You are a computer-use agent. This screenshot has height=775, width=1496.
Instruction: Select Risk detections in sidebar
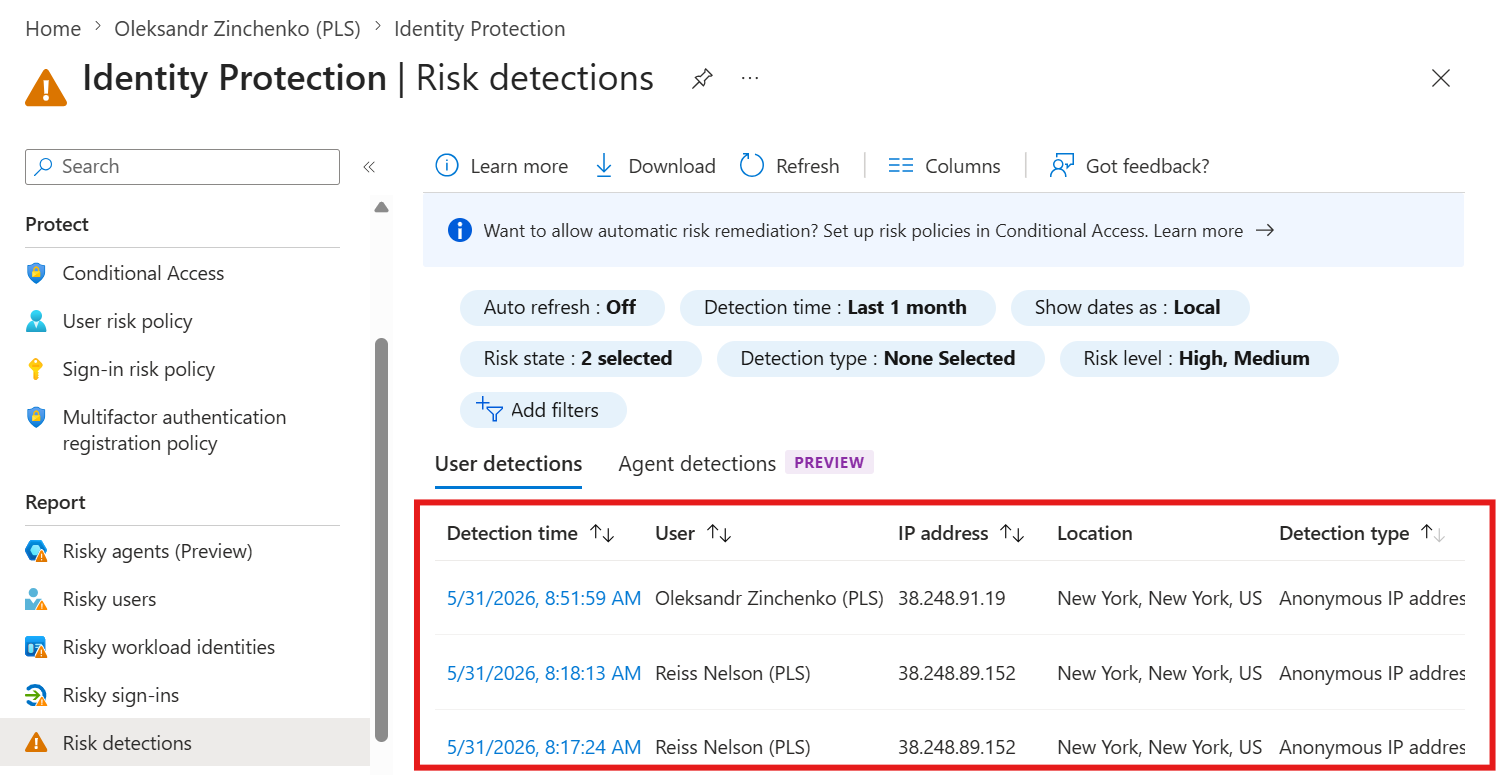point(185,743)
